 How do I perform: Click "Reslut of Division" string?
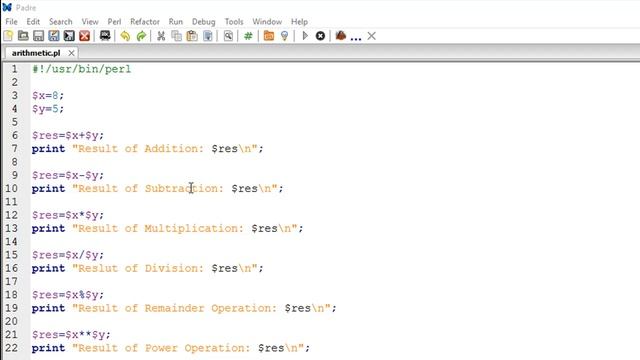point(138,268)
